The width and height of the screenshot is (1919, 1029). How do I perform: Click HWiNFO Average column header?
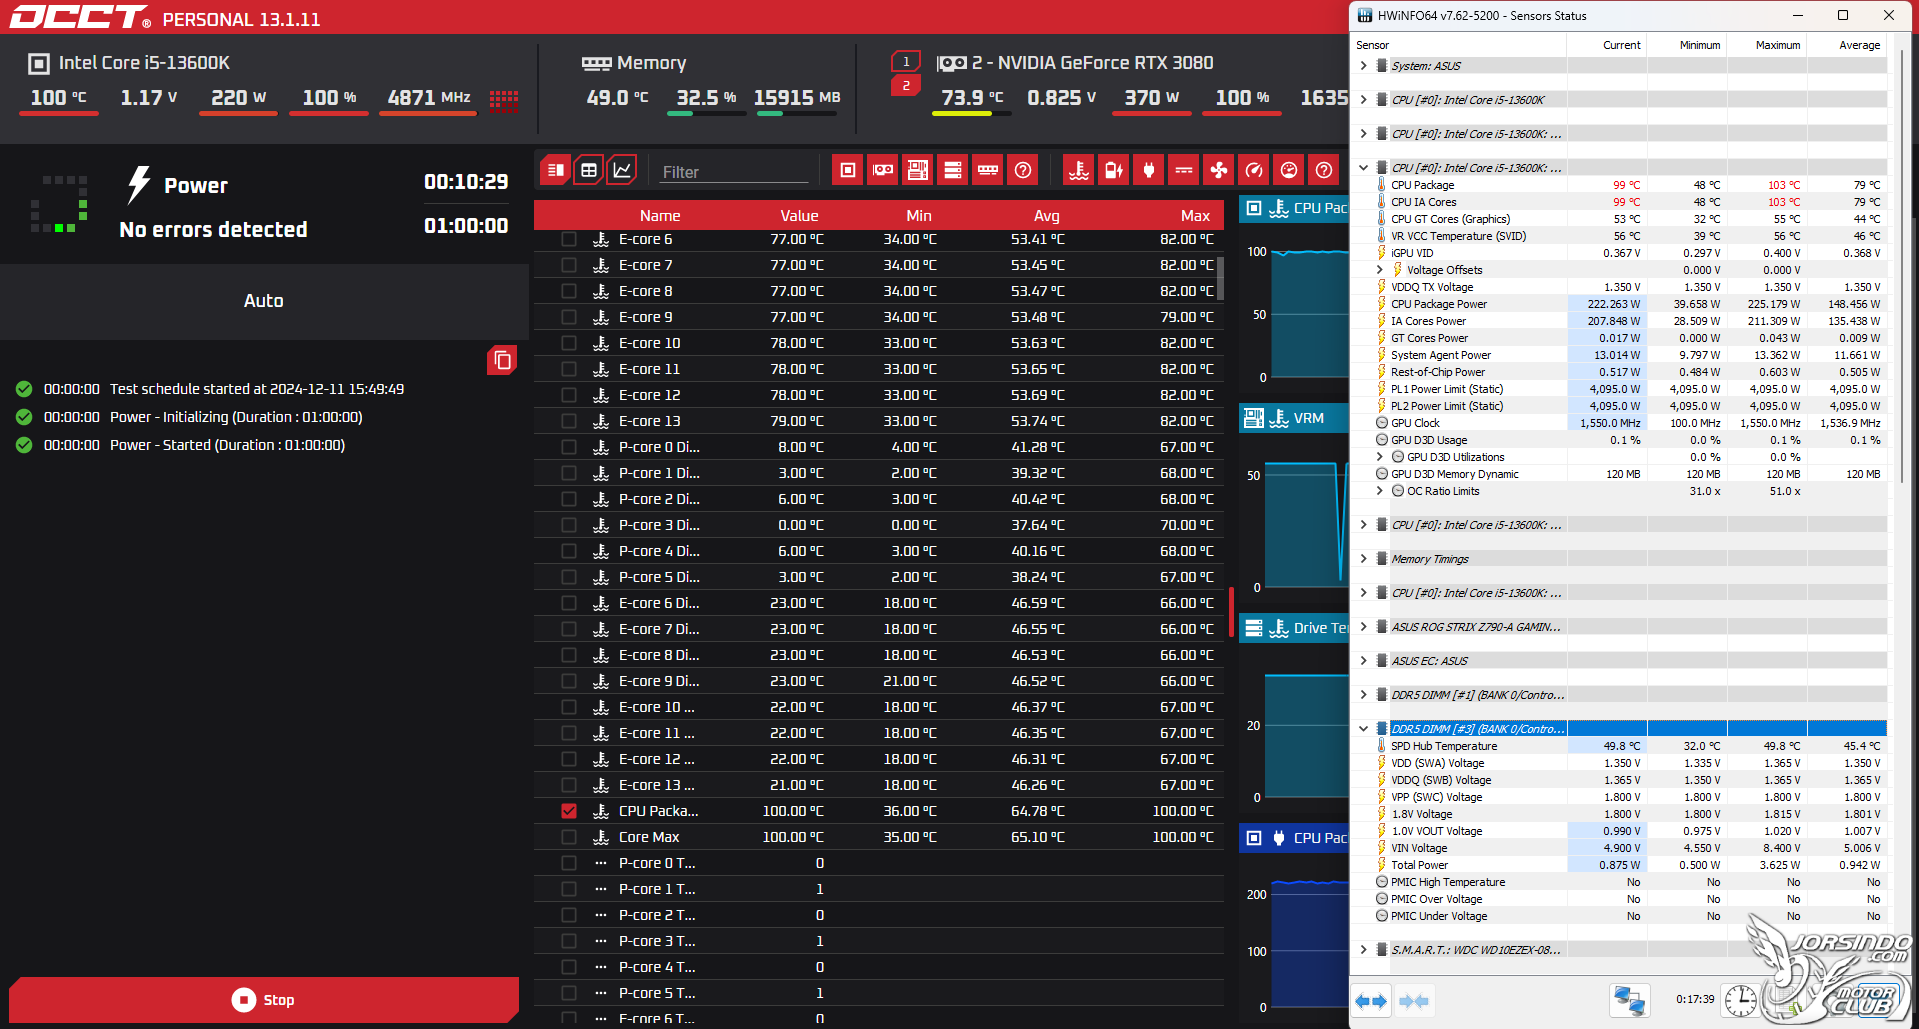(x=1846, y=45)
